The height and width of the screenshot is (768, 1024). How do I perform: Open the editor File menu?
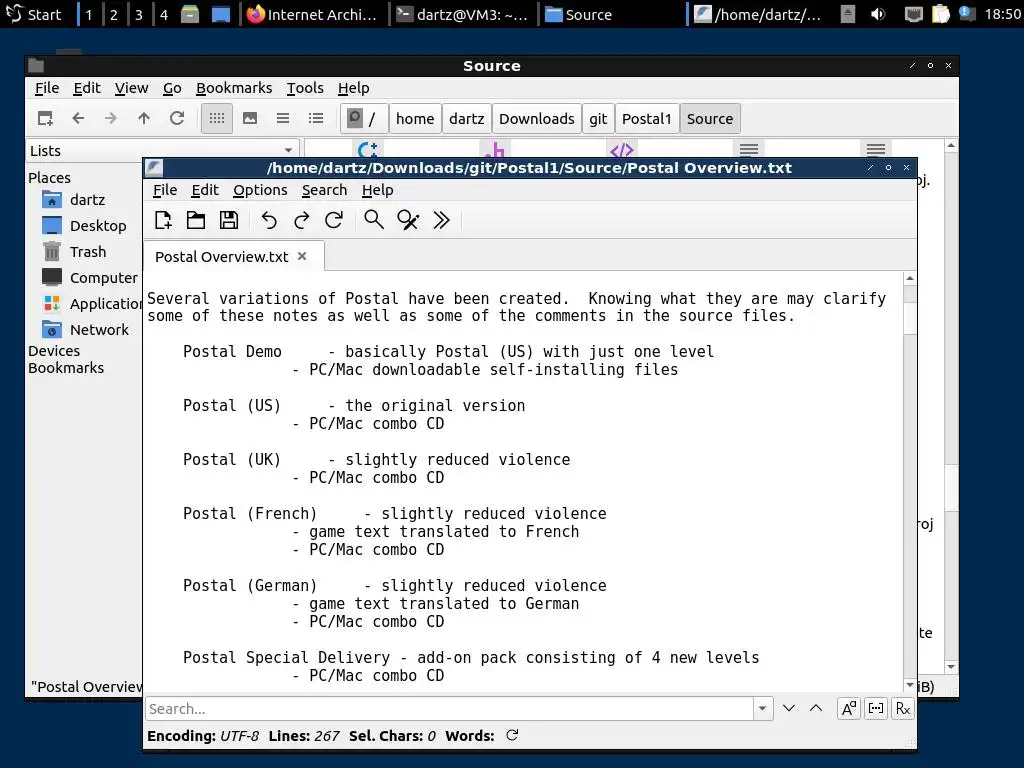click(165, 190)
